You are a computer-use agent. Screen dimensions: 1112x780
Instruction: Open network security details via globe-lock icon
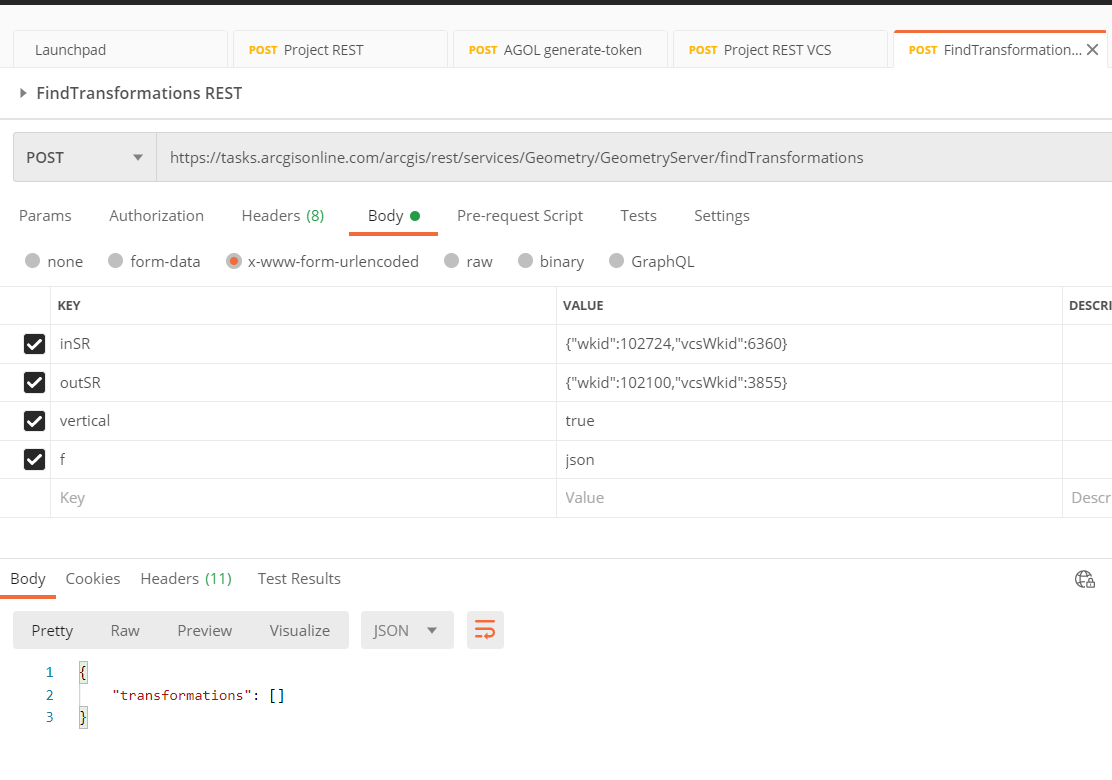coord(1084,579)
